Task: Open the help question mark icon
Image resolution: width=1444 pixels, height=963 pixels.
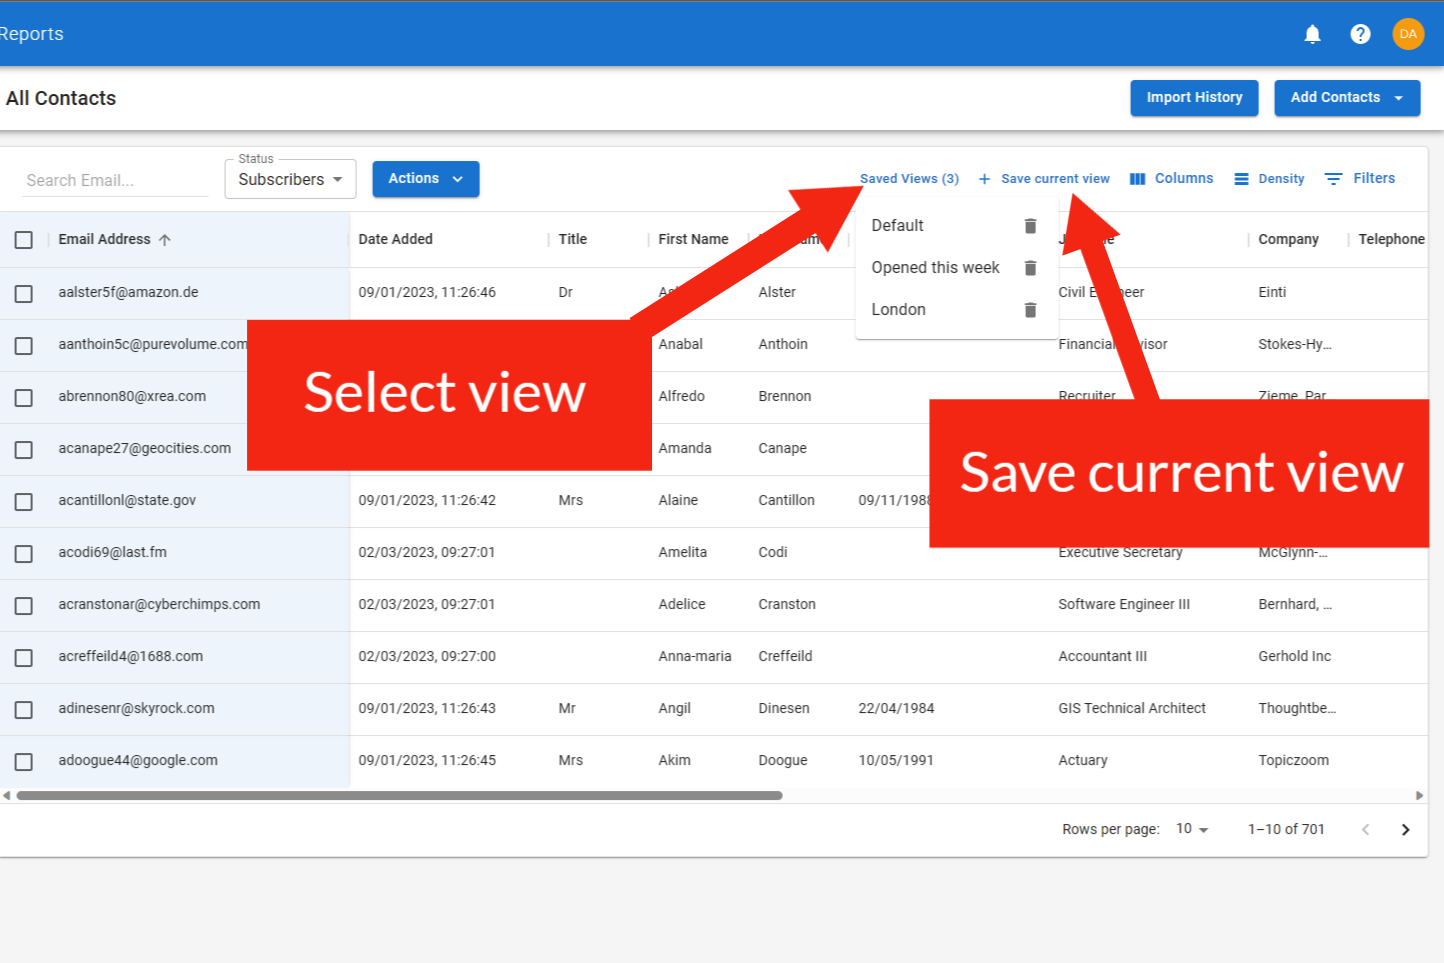Action: [x=1360, y=34]
